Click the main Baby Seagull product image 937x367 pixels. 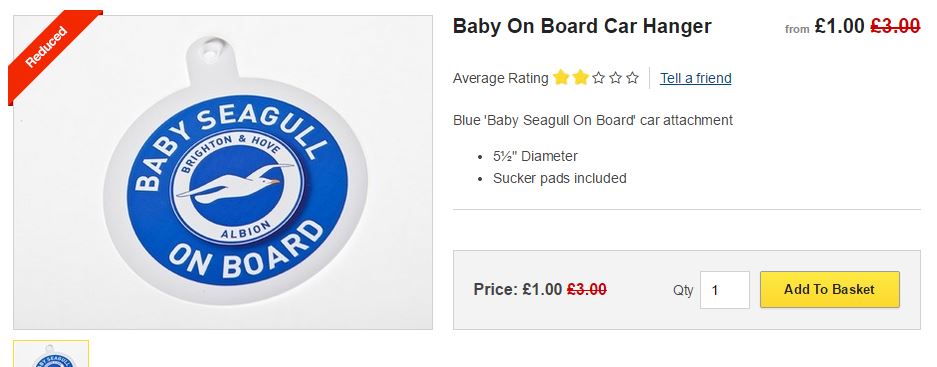tap(223, 172)
